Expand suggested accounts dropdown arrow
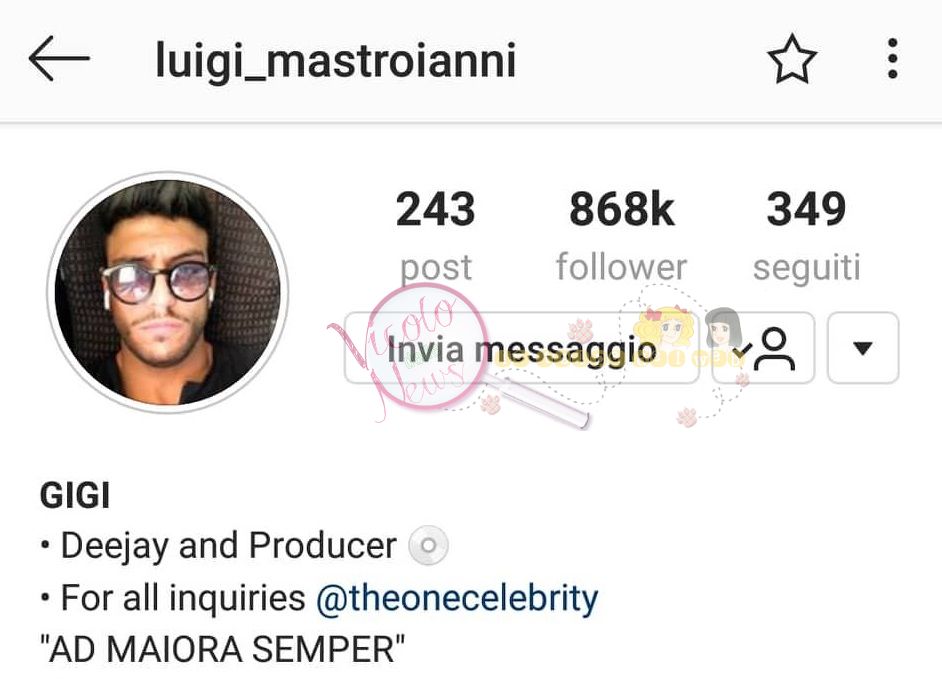The image size is (942, 679). click(863, 347)
